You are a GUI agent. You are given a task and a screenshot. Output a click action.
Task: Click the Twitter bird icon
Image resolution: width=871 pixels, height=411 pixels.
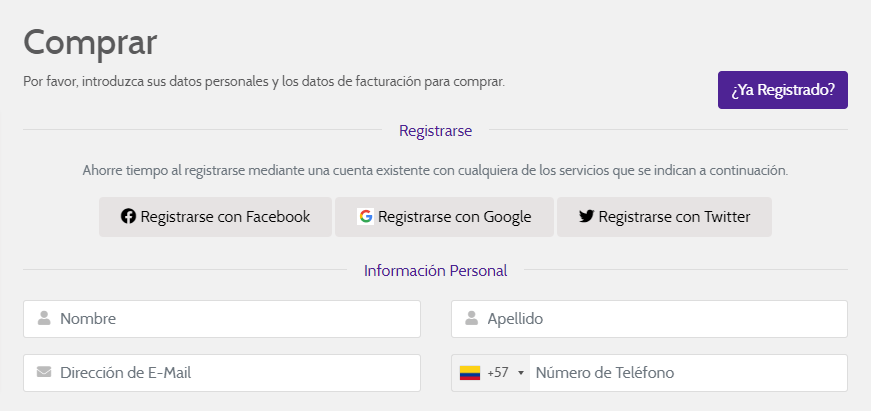pyautogui.click(x=587, y=216)
